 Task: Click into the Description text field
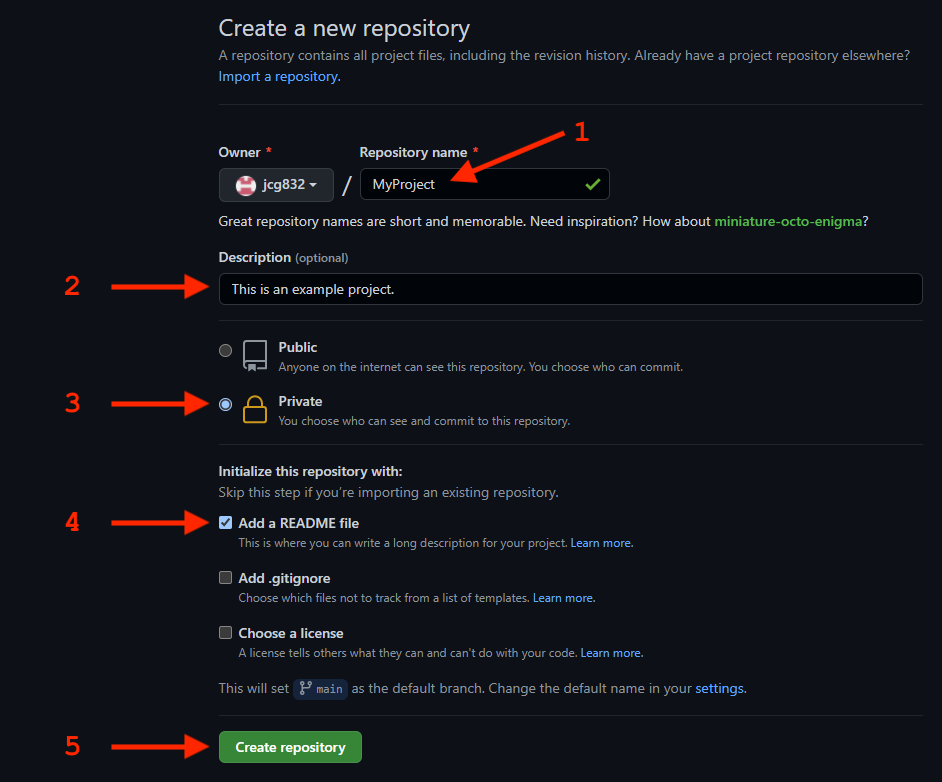(x=570, y=289)
